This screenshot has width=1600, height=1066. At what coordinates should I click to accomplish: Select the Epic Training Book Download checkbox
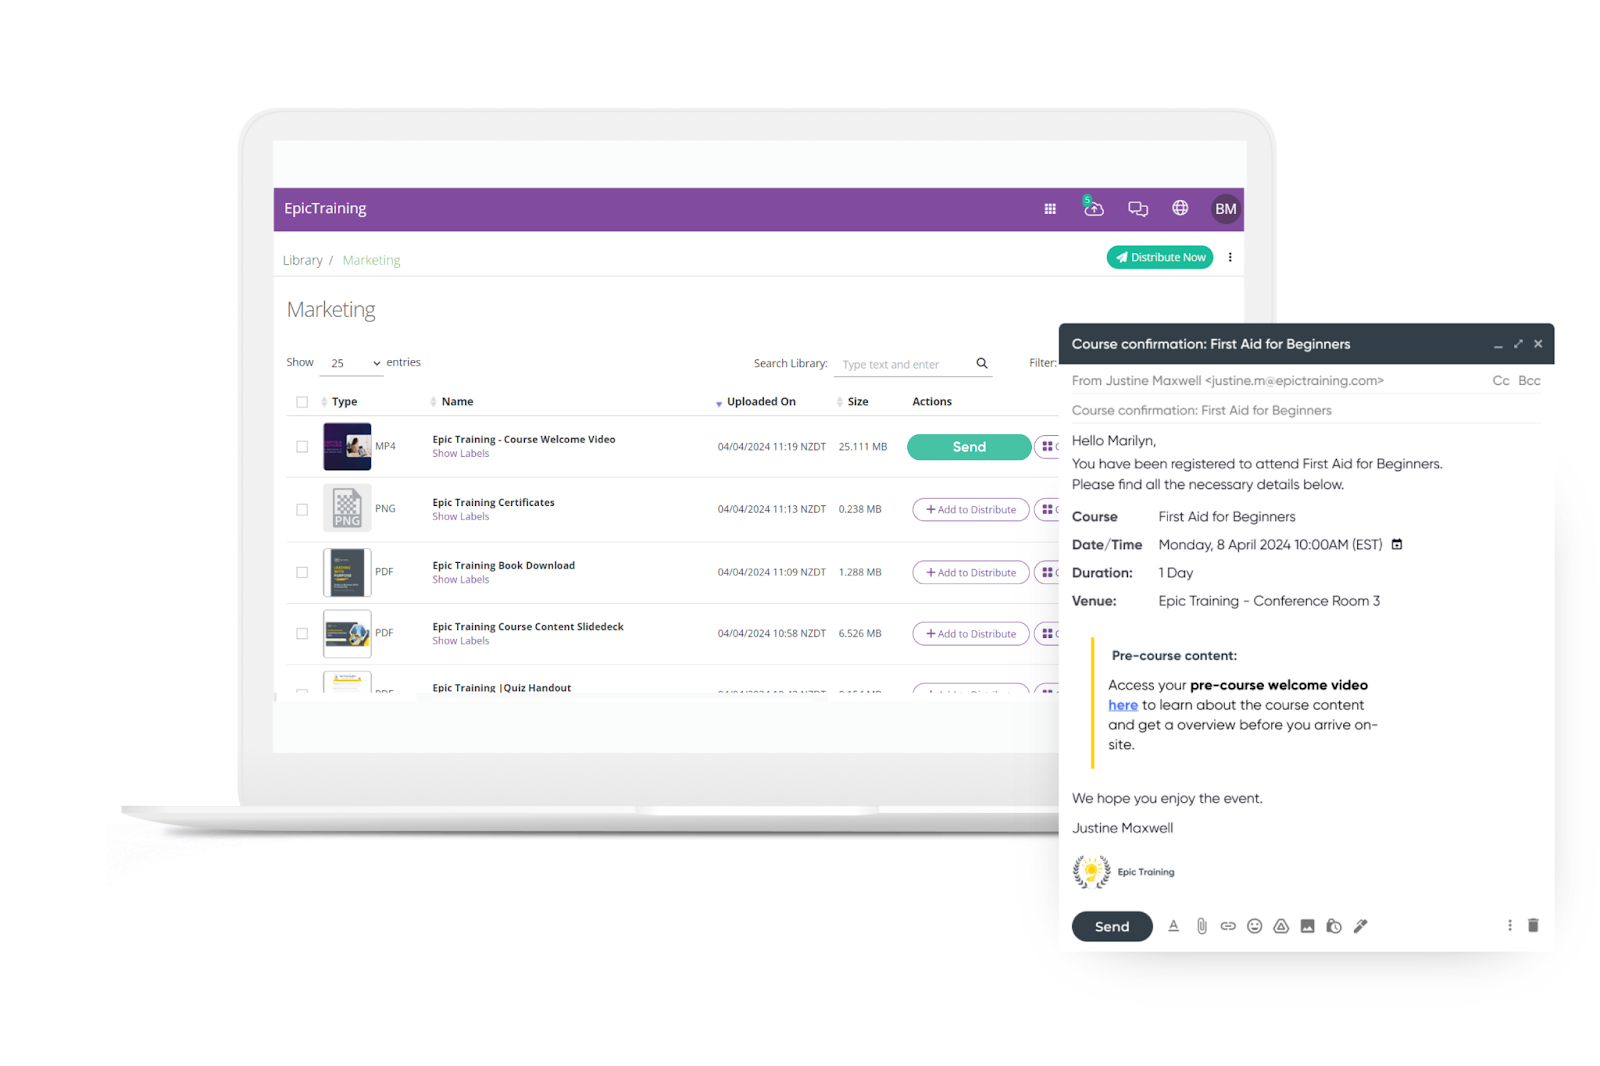[302, 572]
